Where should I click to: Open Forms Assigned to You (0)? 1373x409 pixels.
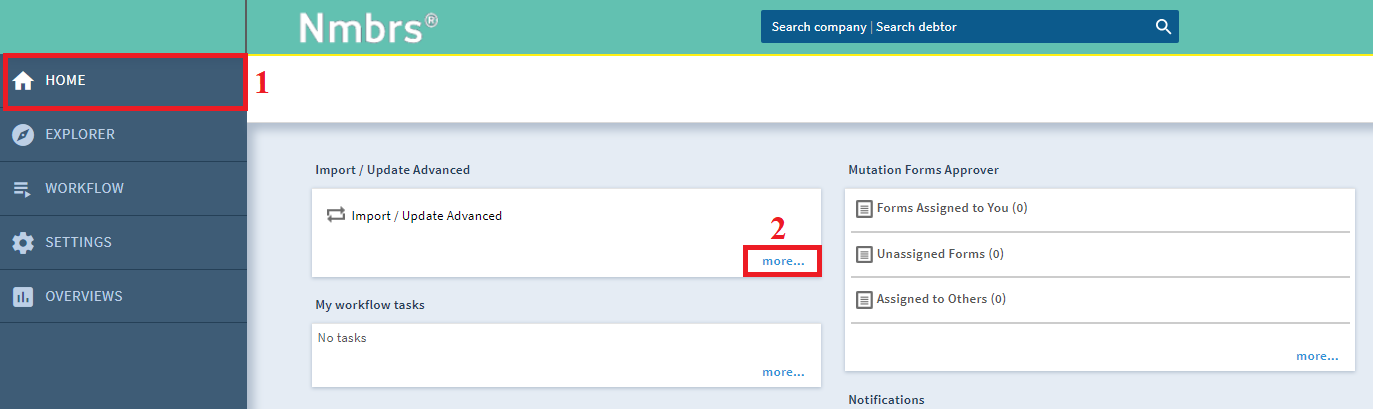click(952, 209)
